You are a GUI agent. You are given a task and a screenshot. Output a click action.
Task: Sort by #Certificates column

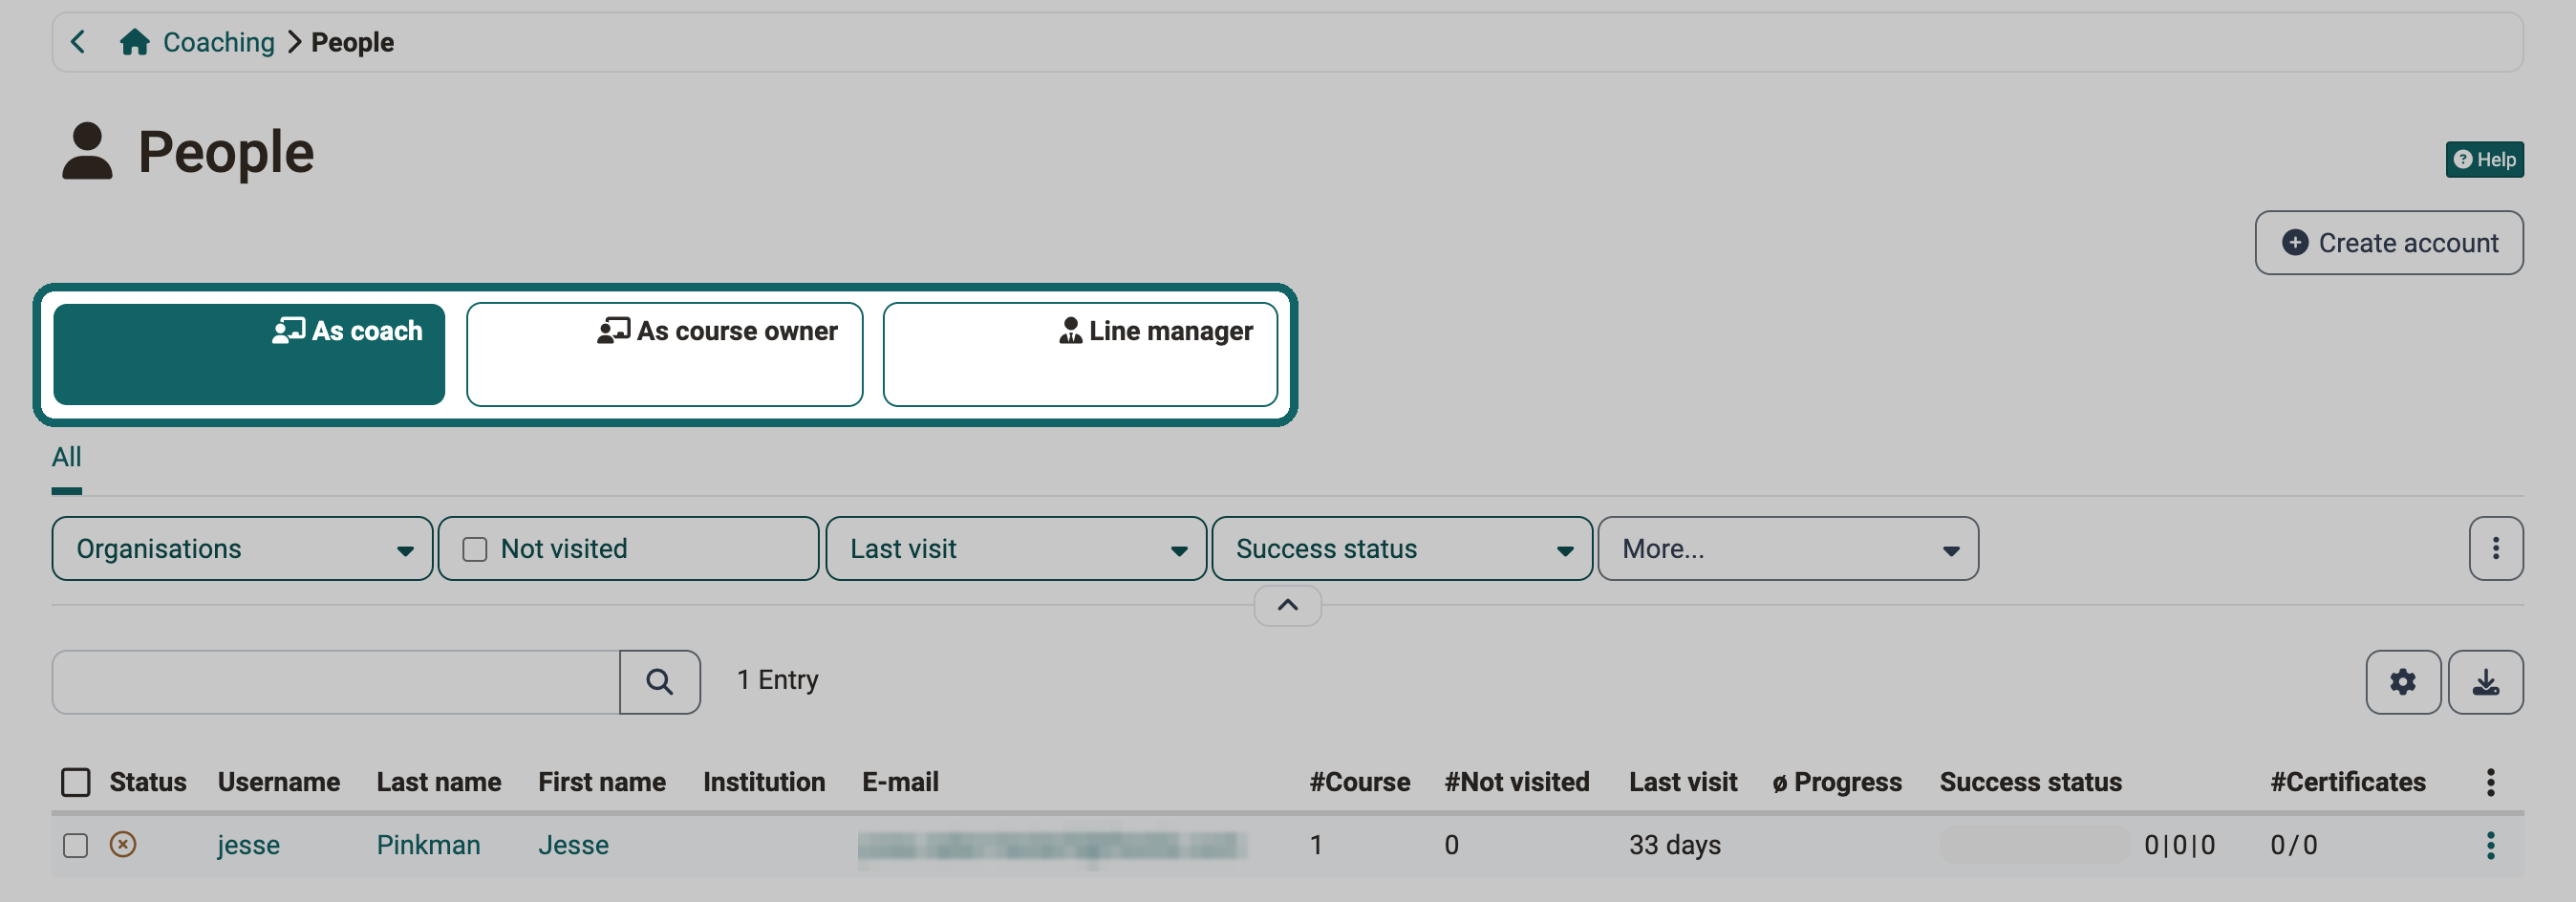click(x=2347, y=782)
